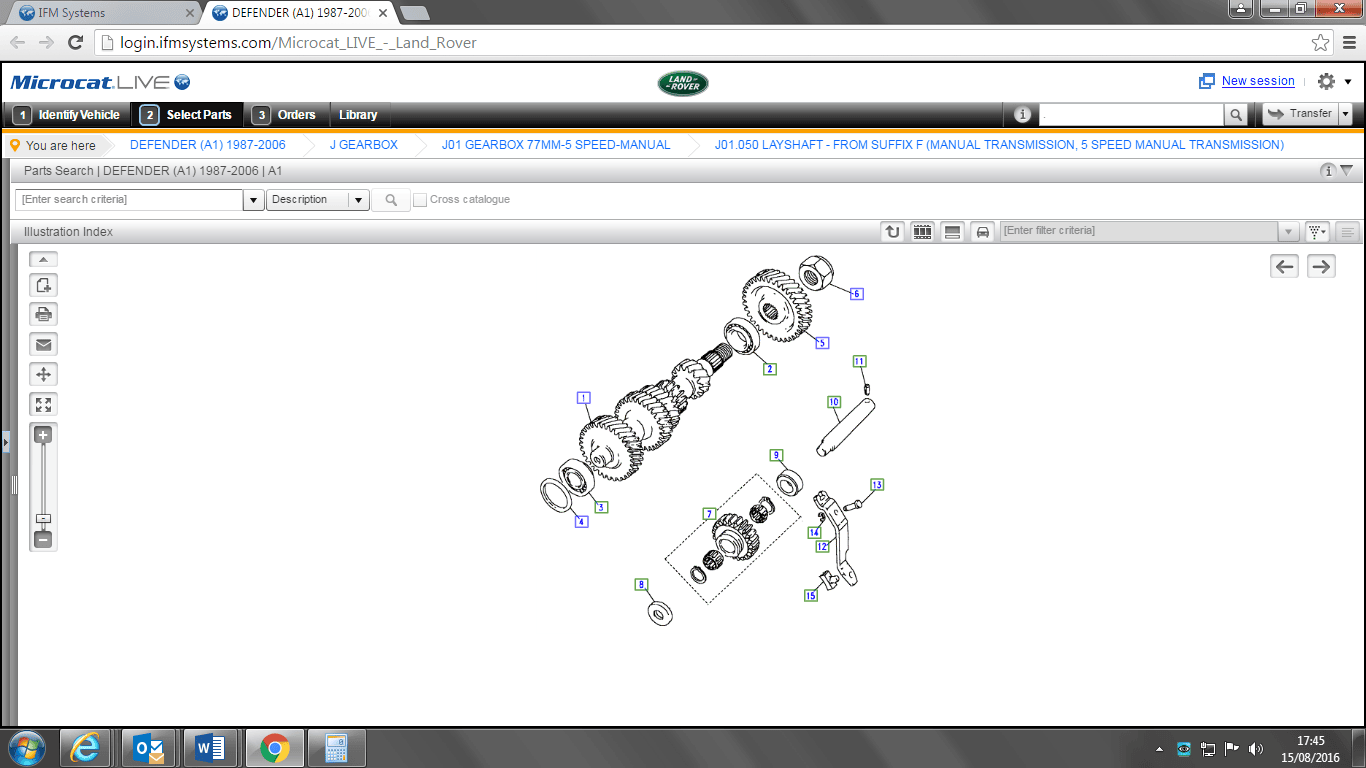The image size is (1366, 768).
Task: Click the filter criteria input field
Action: pyautogui.click(x=1140, y=231)
